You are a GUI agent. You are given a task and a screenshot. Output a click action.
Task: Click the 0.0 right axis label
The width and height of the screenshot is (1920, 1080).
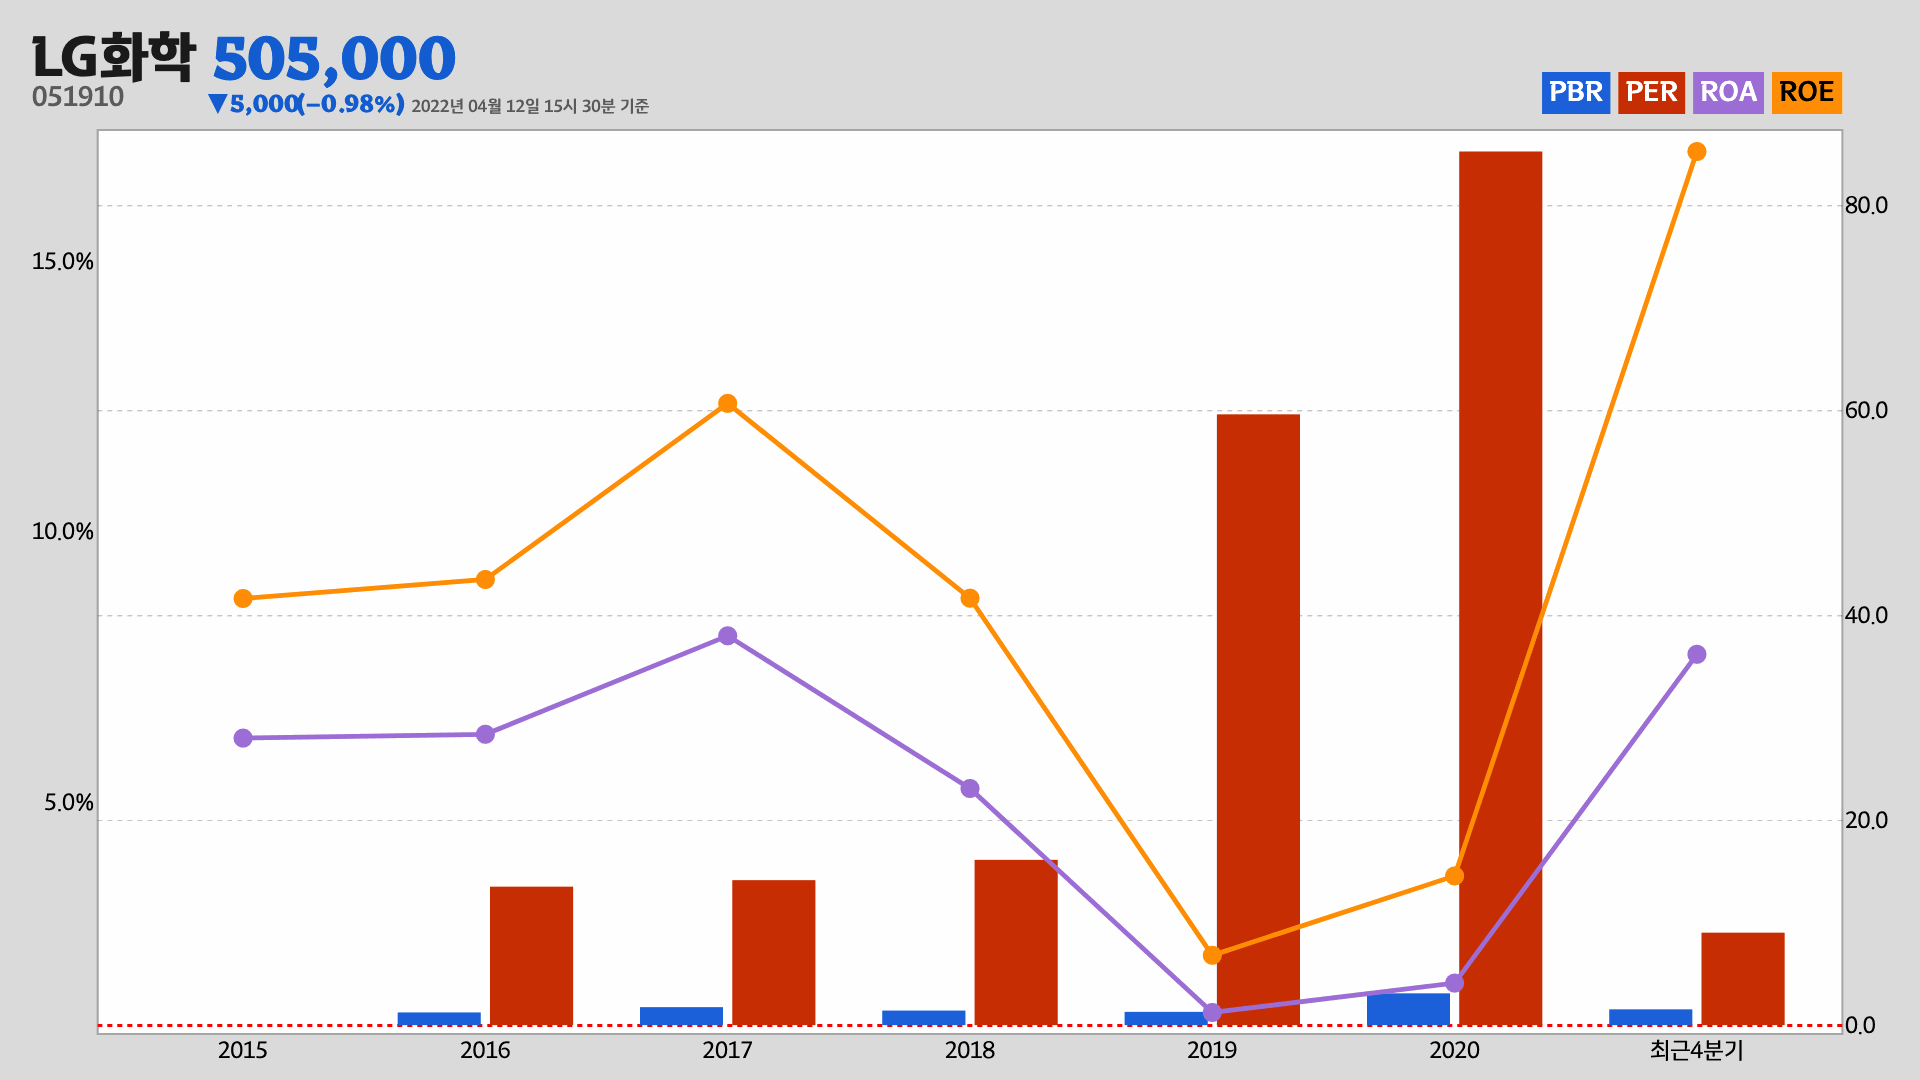pyautogui.click(x=1861, y=1025)
